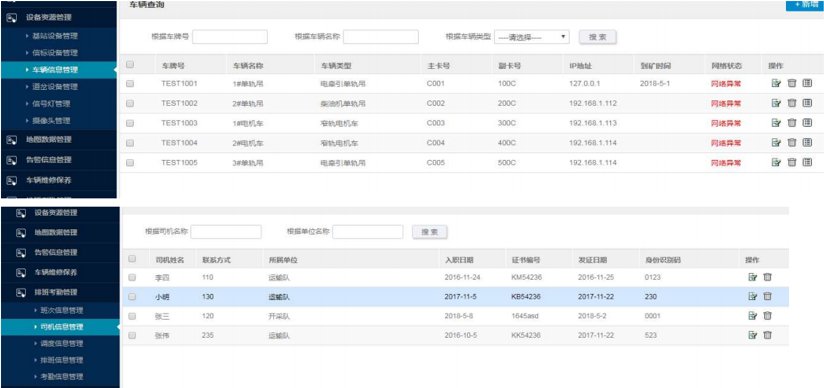Click 搜索 button next to vehicle type dropdown
The width and height of the screenshot is (824, 388).
click(x=598, y=37)
